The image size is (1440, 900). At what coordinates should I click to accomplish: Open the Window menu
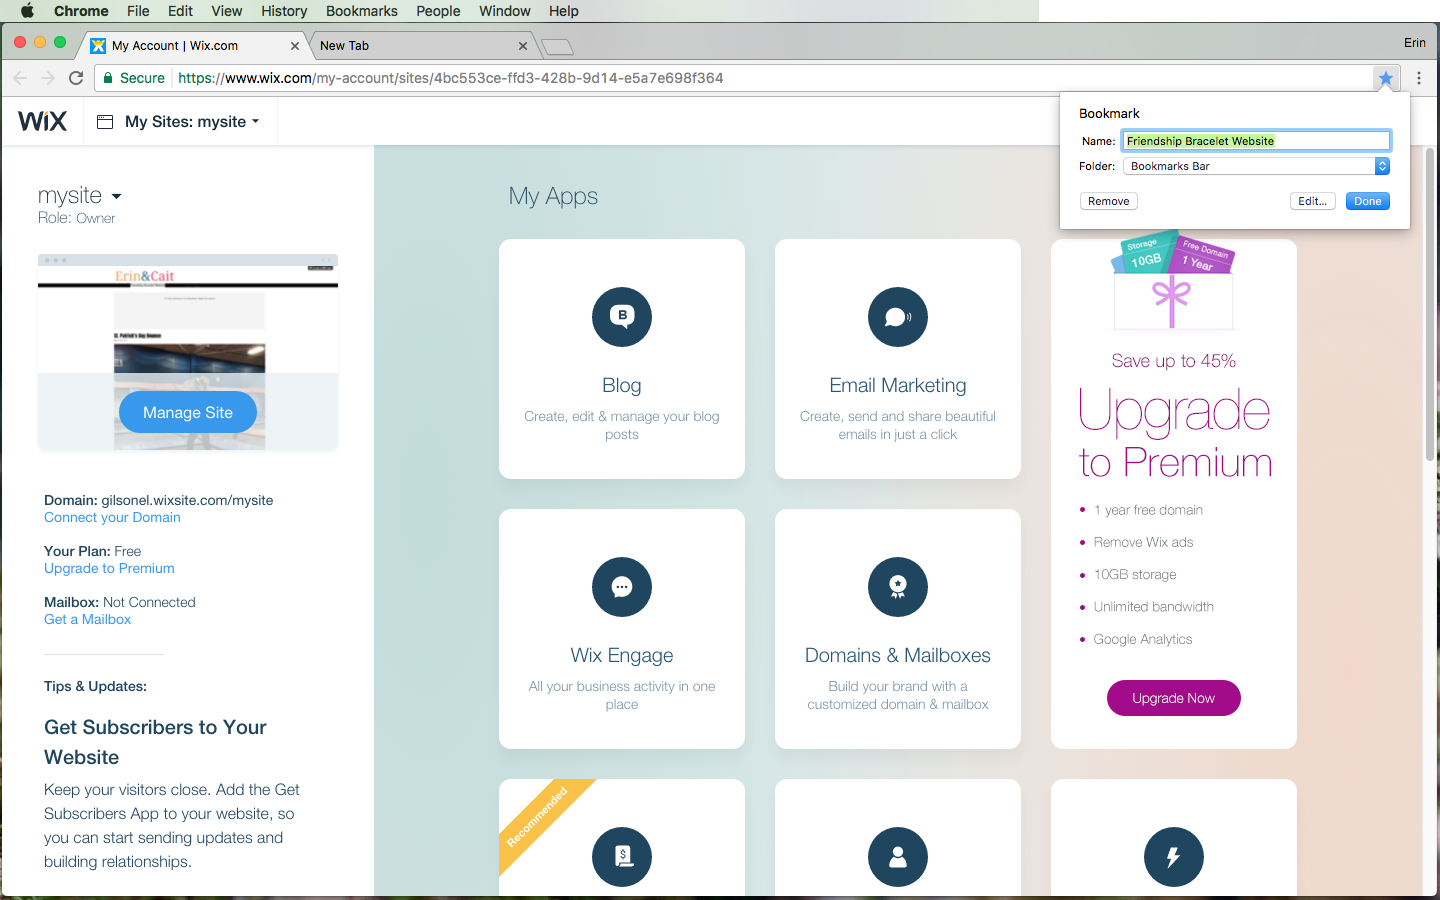click(x=505, y=11)
